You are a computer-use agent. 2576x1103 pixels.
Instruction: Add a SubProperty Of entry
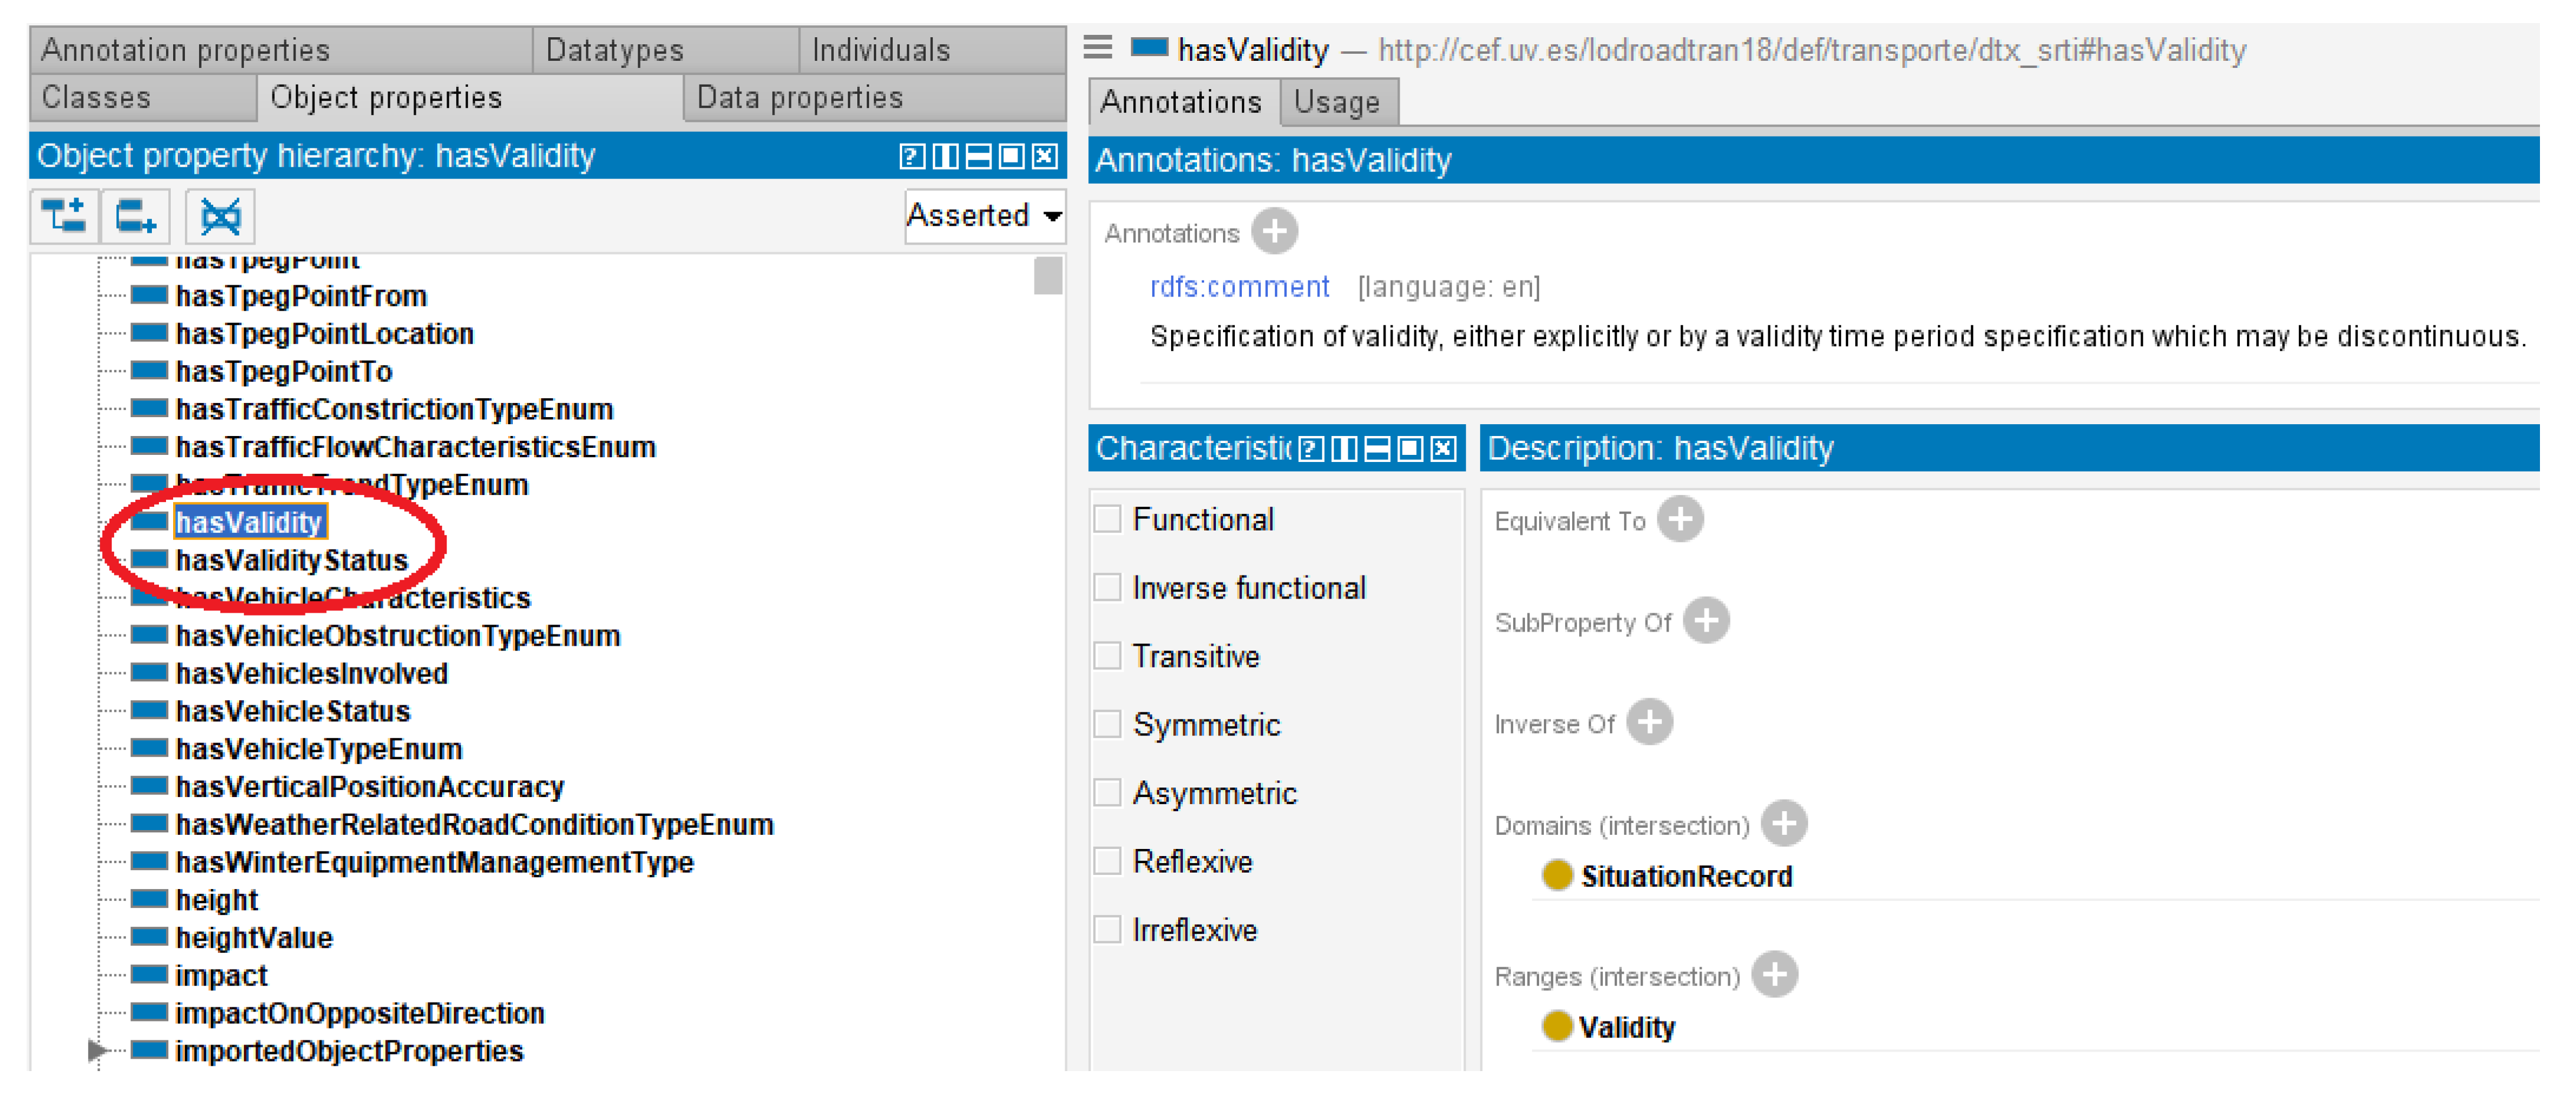click(1706, 621)
